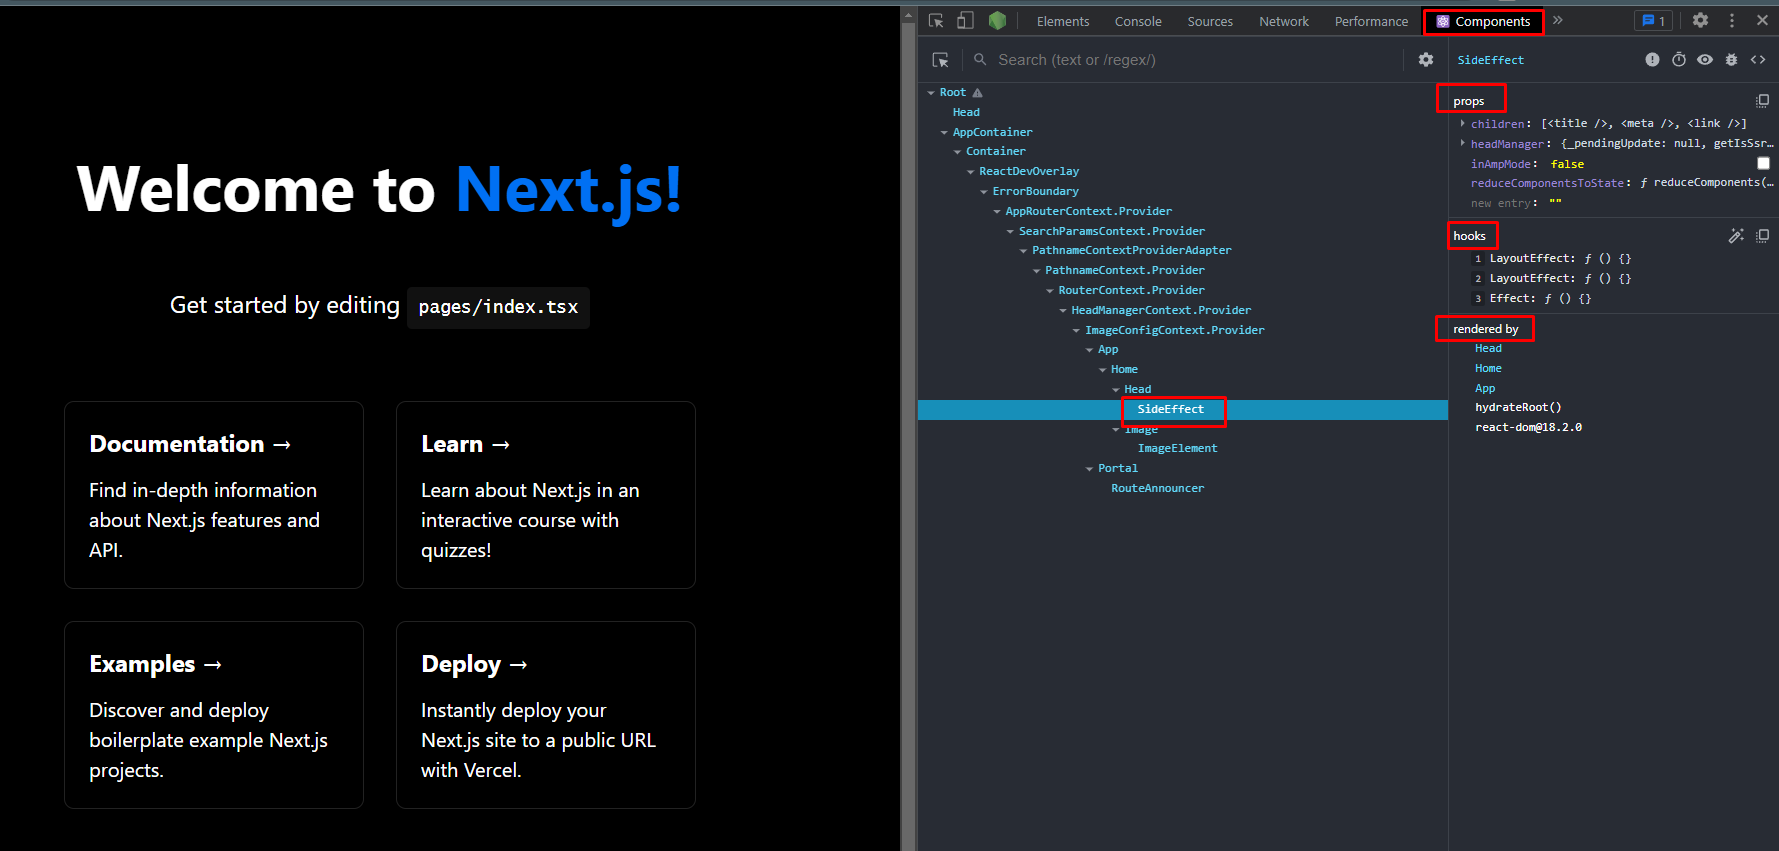This screenshot has width=1779, height=851.
Task: Collapse the Root tree node
Action: [931, 93]
